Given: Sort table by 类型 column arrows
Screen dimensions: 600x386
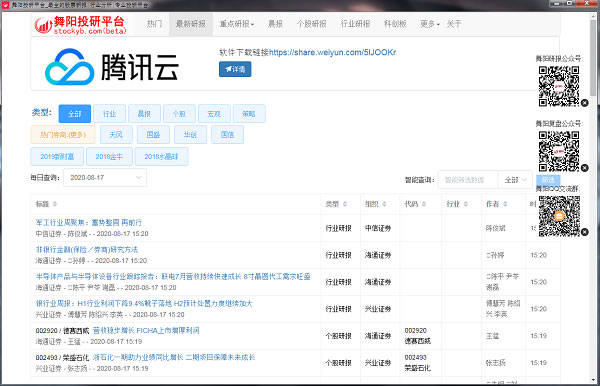Looking at the screenshot, I should (x=345, y=204).
